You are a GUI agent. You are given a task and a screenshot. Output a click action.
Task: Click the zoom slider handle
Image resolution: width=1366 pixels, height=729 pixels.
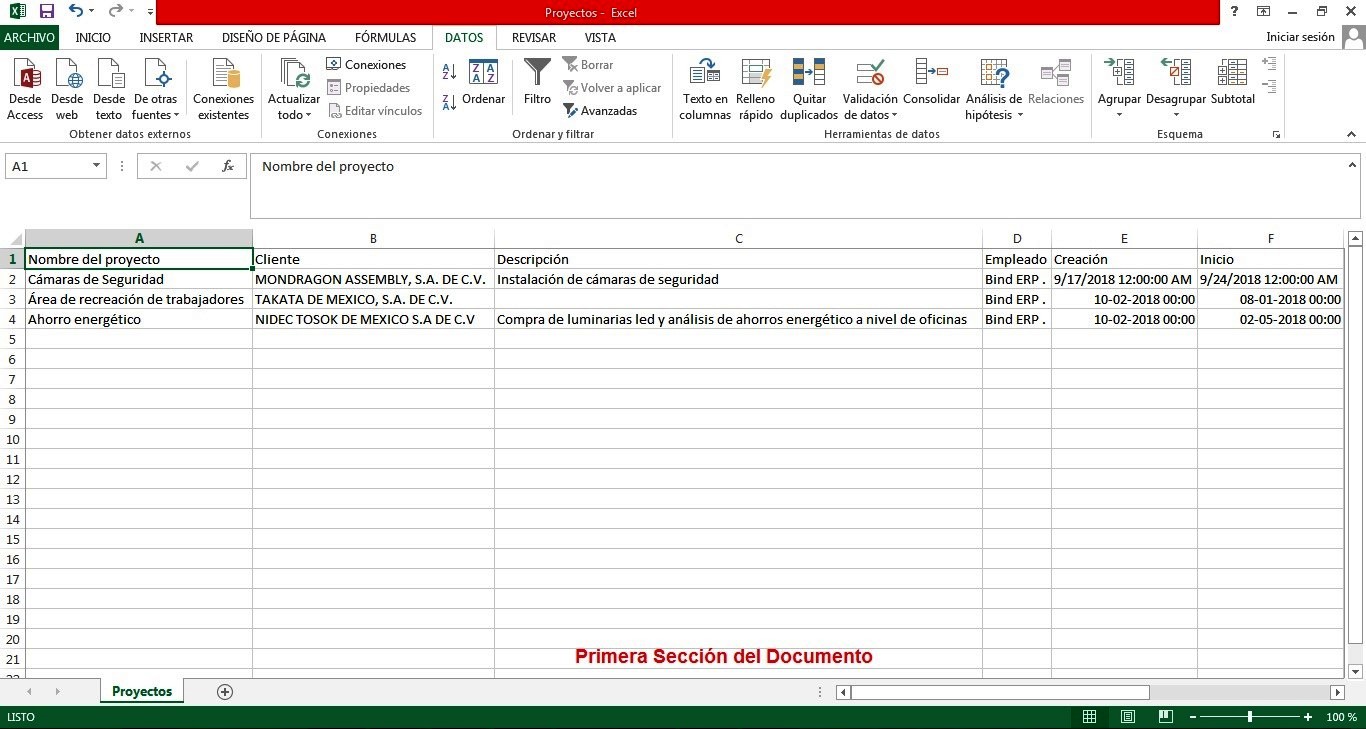(x=1249, y=717)
